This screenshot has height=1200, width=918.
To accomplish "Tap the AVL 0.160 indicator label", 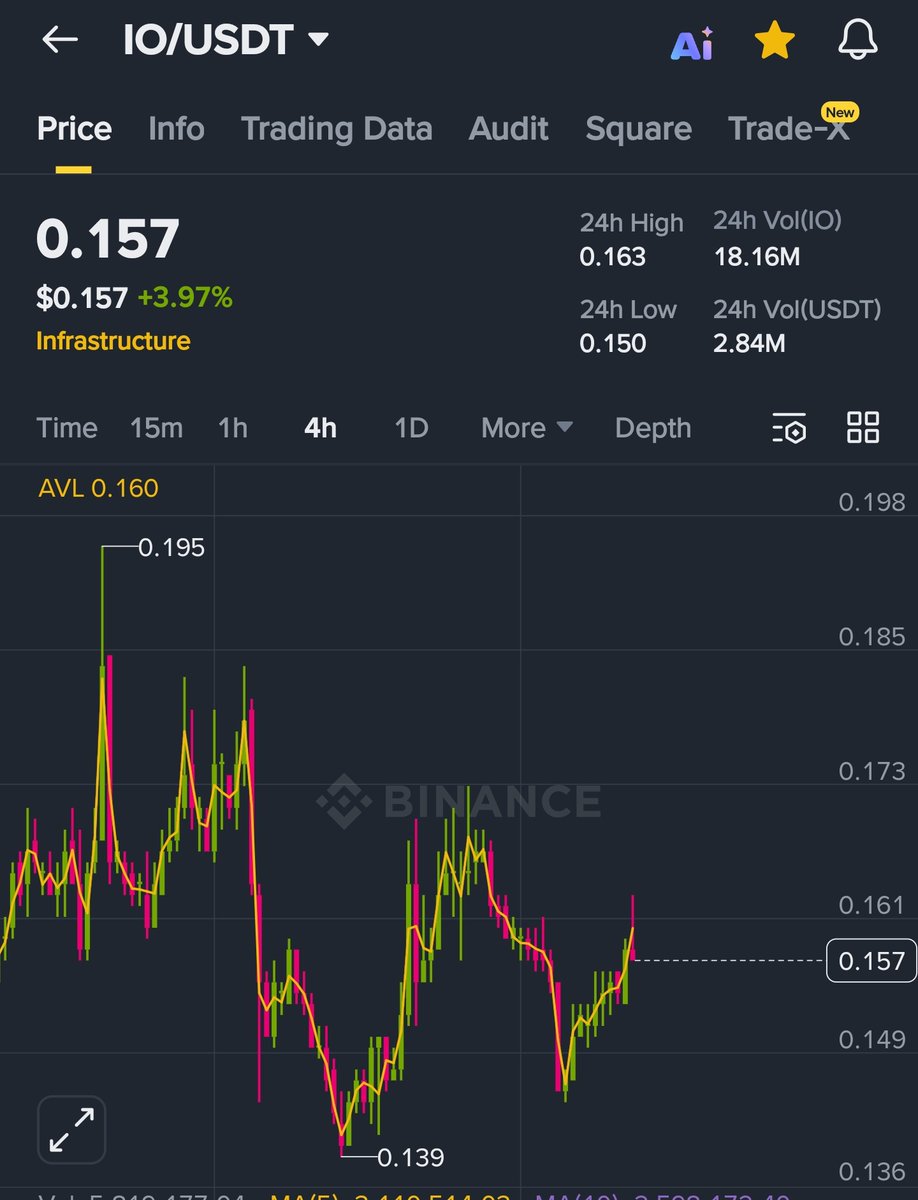I will pyautogui.click(x=98, y=488).
